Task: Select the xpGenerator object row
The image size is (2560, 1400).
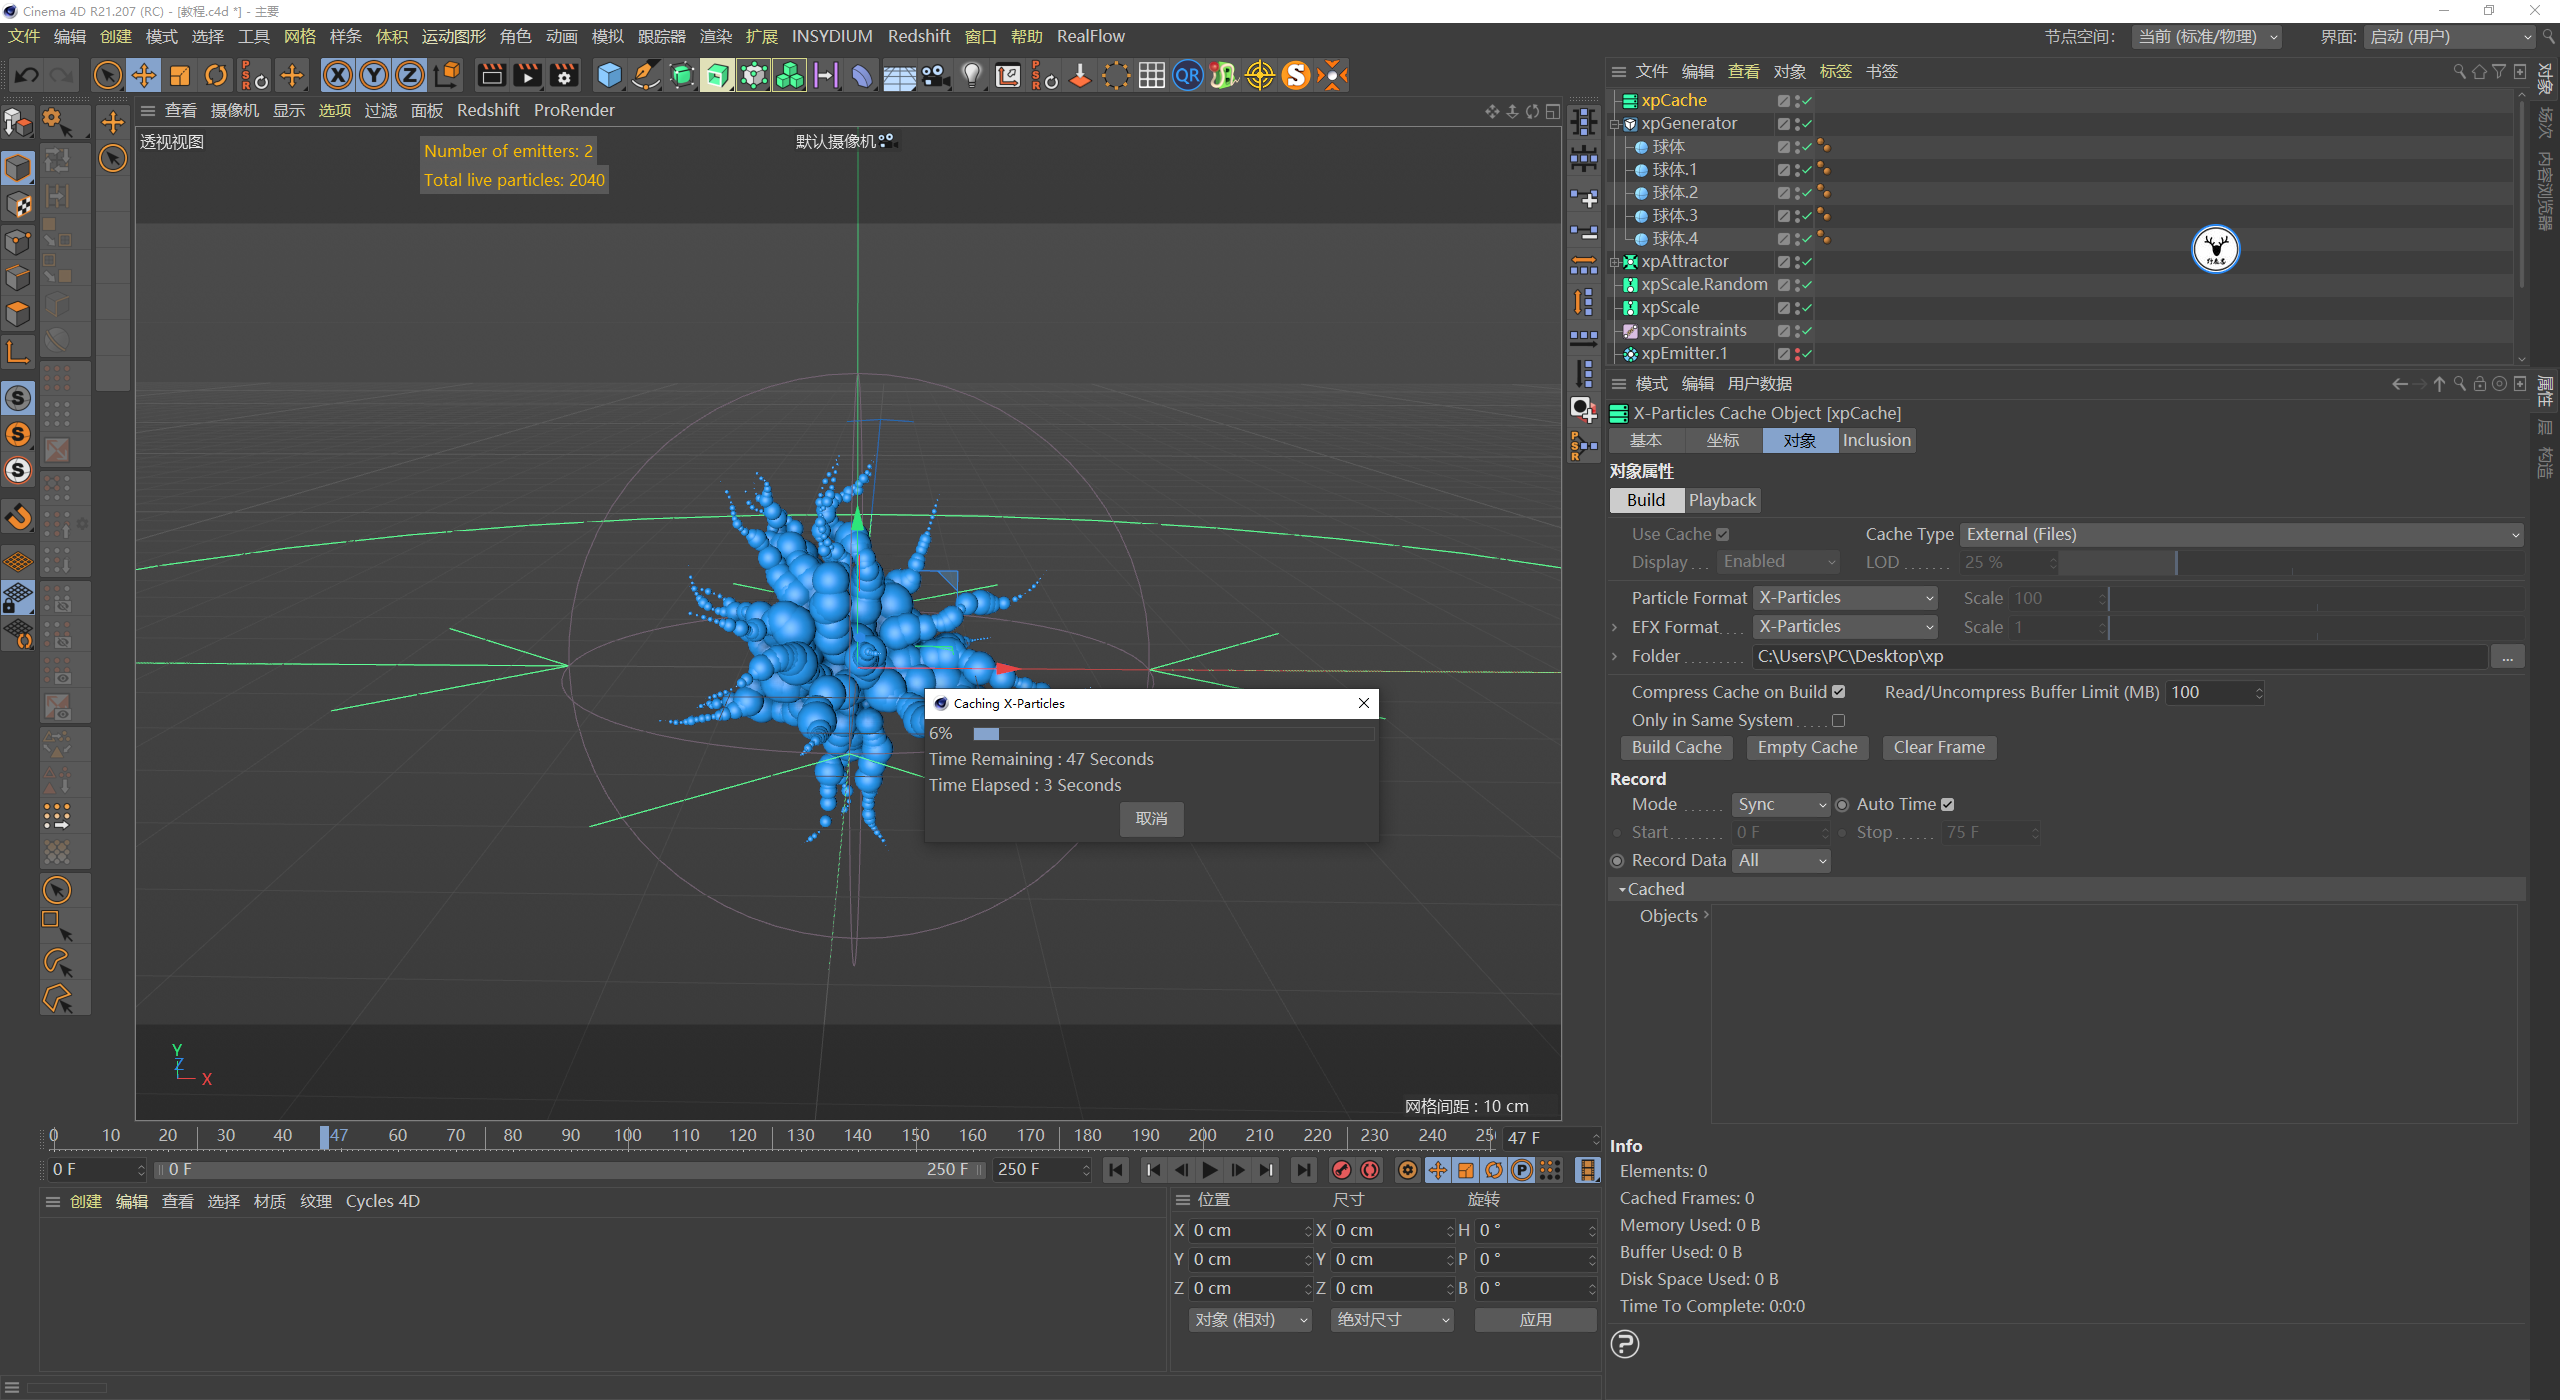Action: pos(1689,124)
